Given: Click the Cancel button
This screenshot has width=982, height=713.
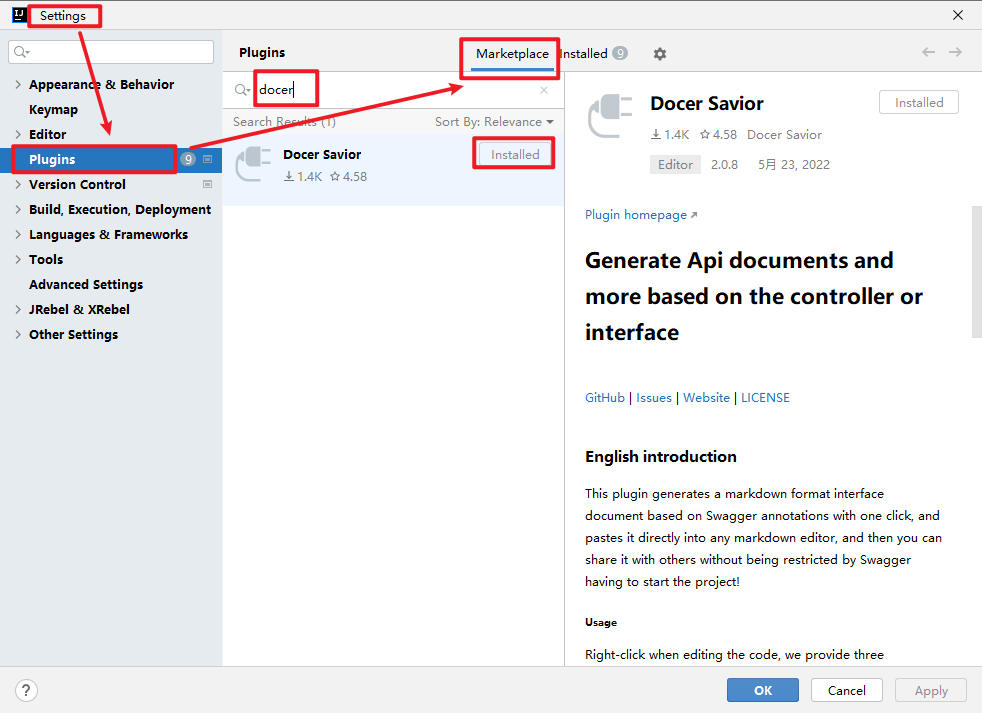Looking at the screenshot, I should pos(847,690).
